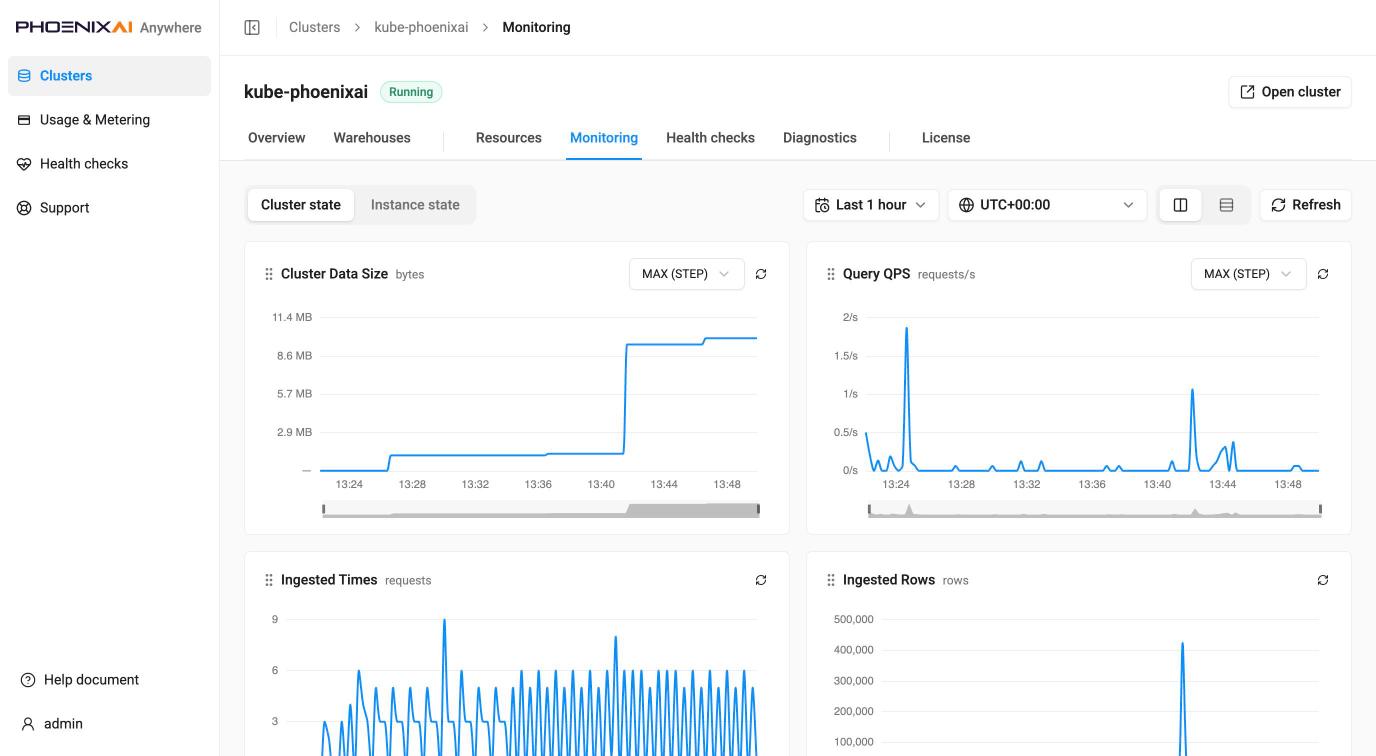Click the Clusters database icon in the sidebar
Viewport: 1376px width, 756px height.
coord(24,76)
